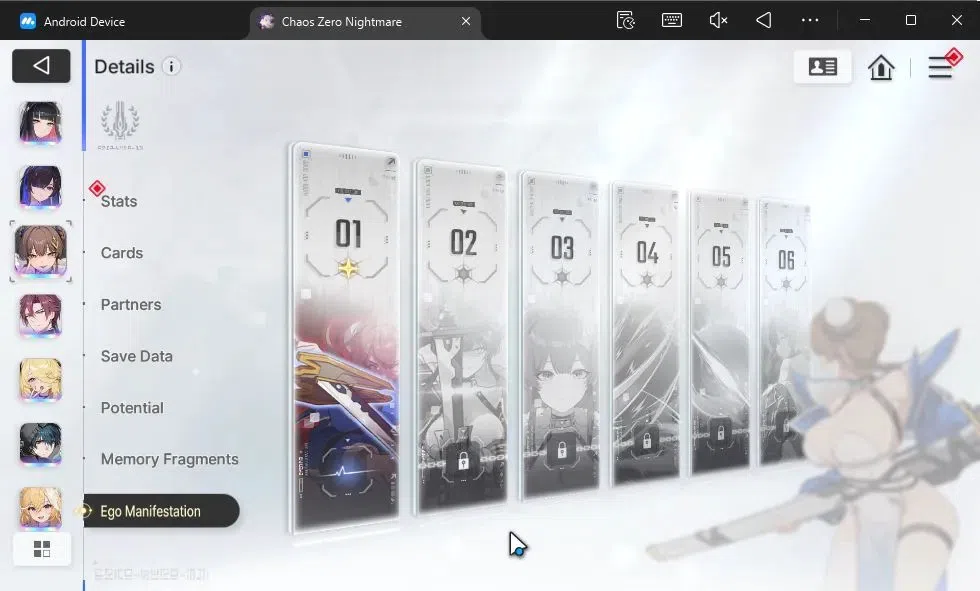
Task: Click the lock icon on panel 03
Action: click(561, 450)
